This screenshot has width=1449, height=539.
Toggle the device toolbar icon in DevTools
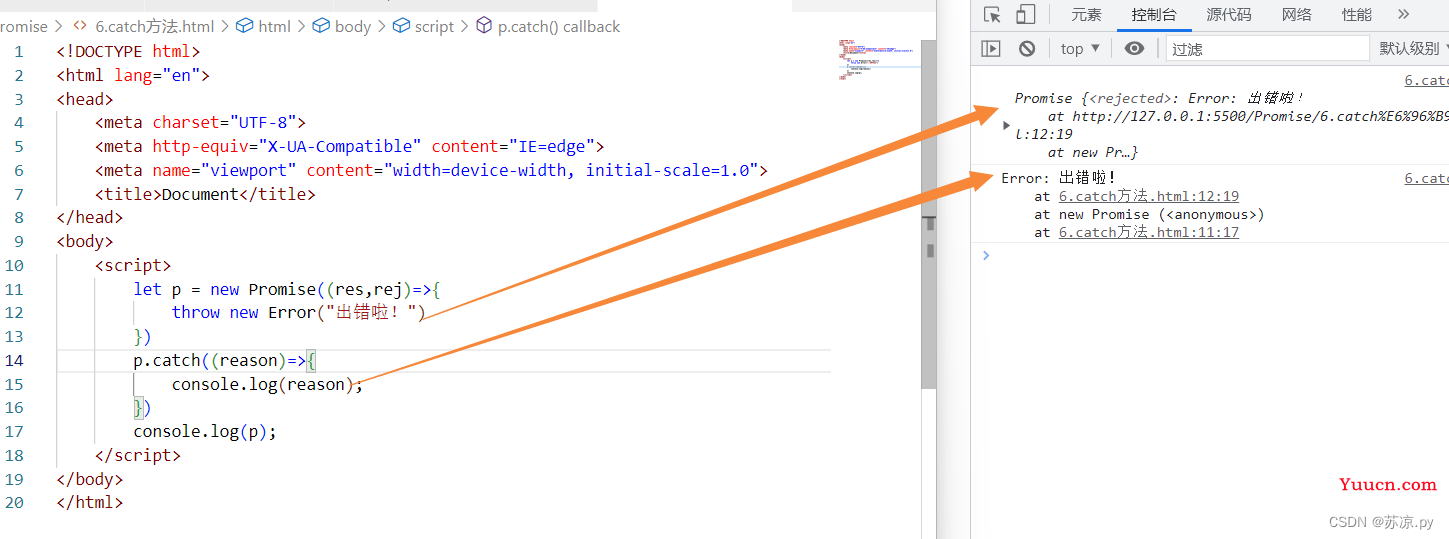click(1026, 14)
